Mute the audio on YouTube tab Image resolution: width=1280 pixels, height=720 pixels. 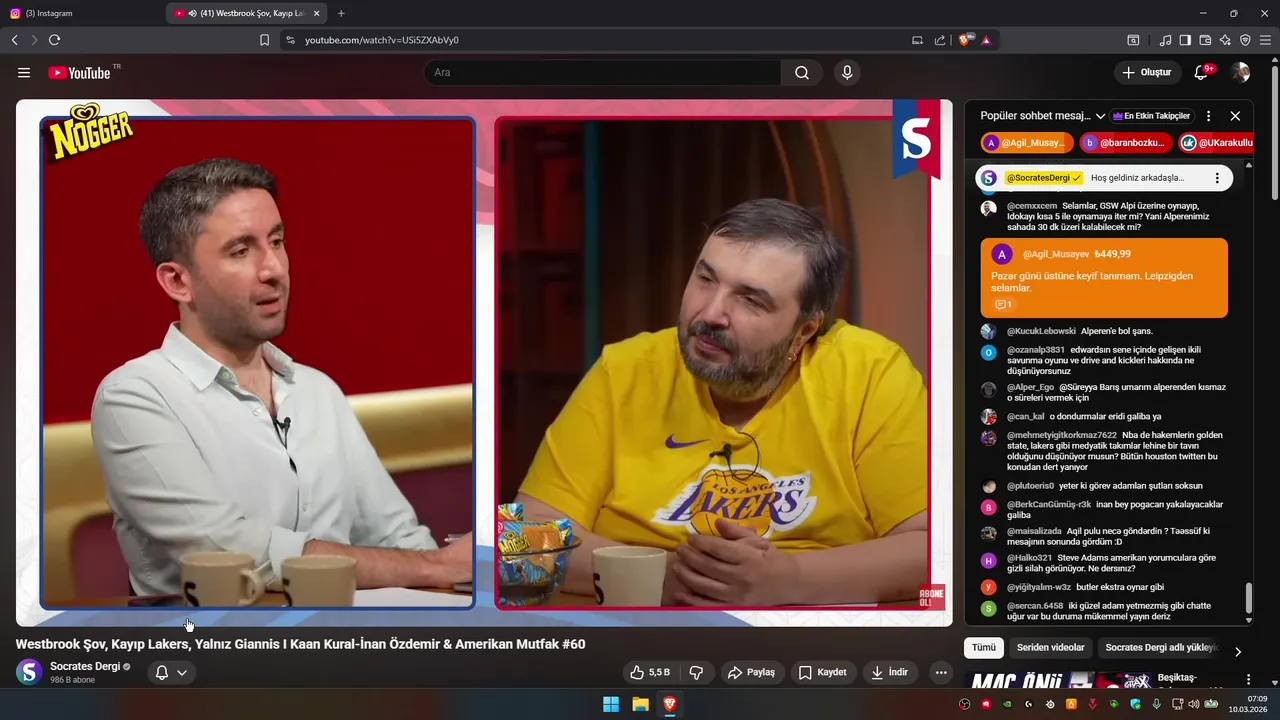[x=192, y=13]
